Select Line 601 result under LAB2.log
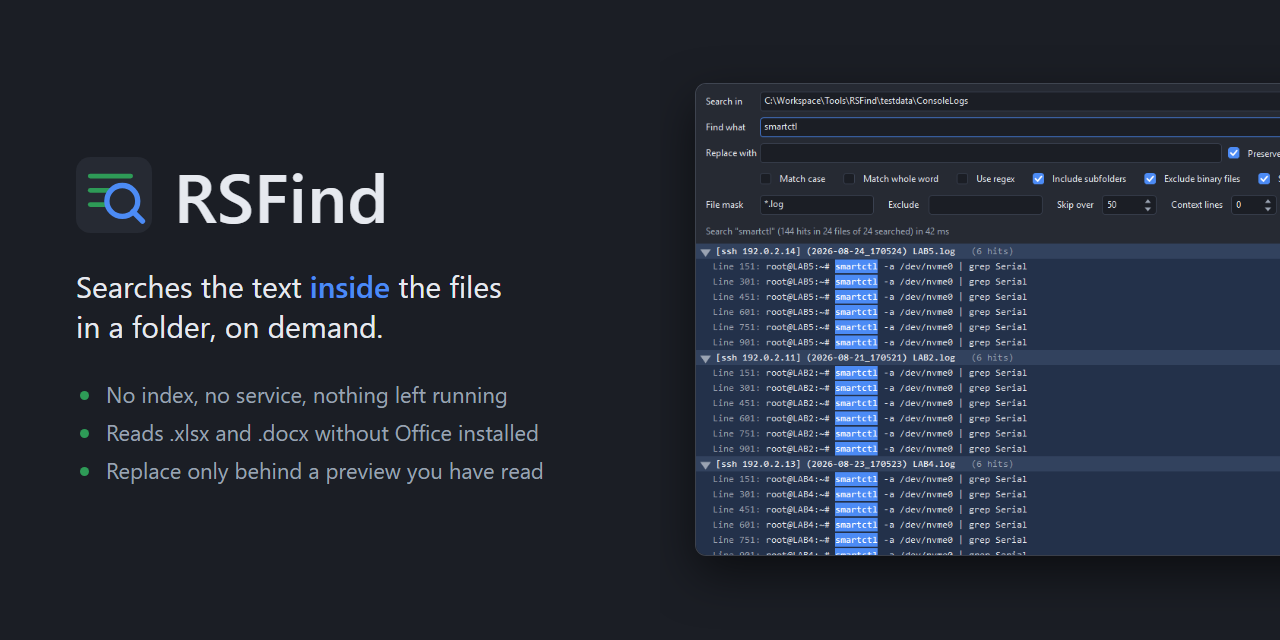This screenshot has height=640, width=1280. (x=988, y=418)
